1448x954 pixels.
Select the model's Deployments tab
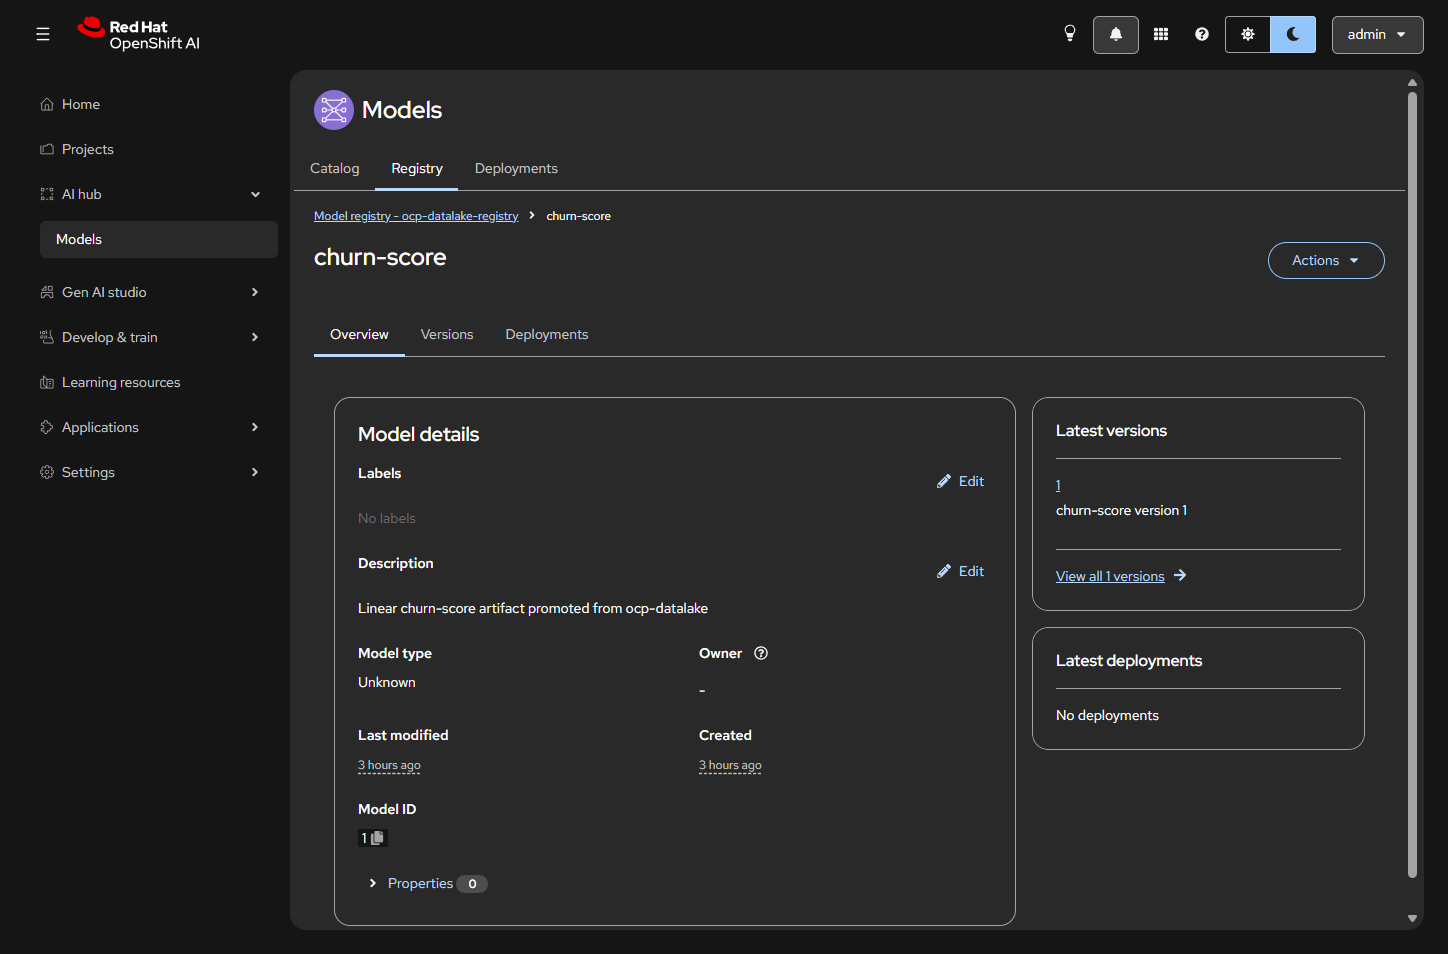[x=547, y=334]
